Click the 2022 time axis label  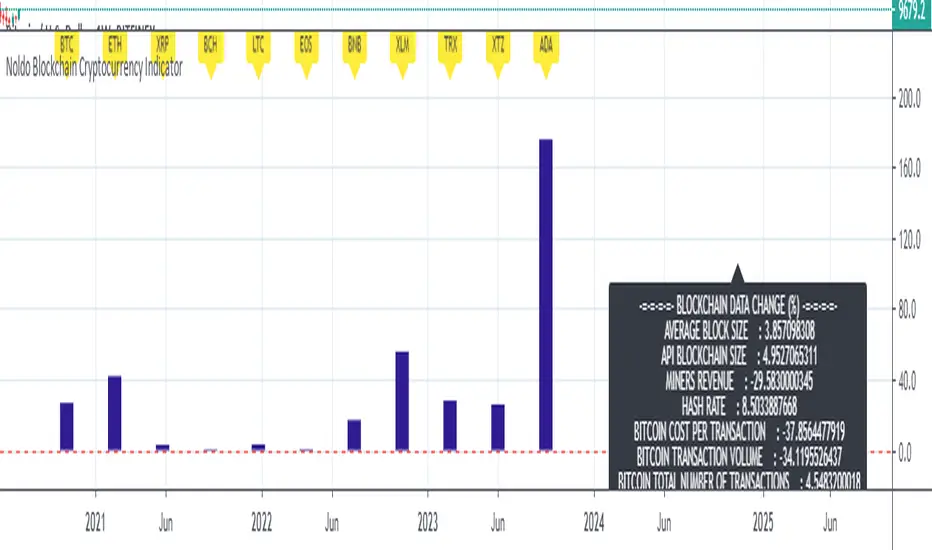click(x=262, y=523)
